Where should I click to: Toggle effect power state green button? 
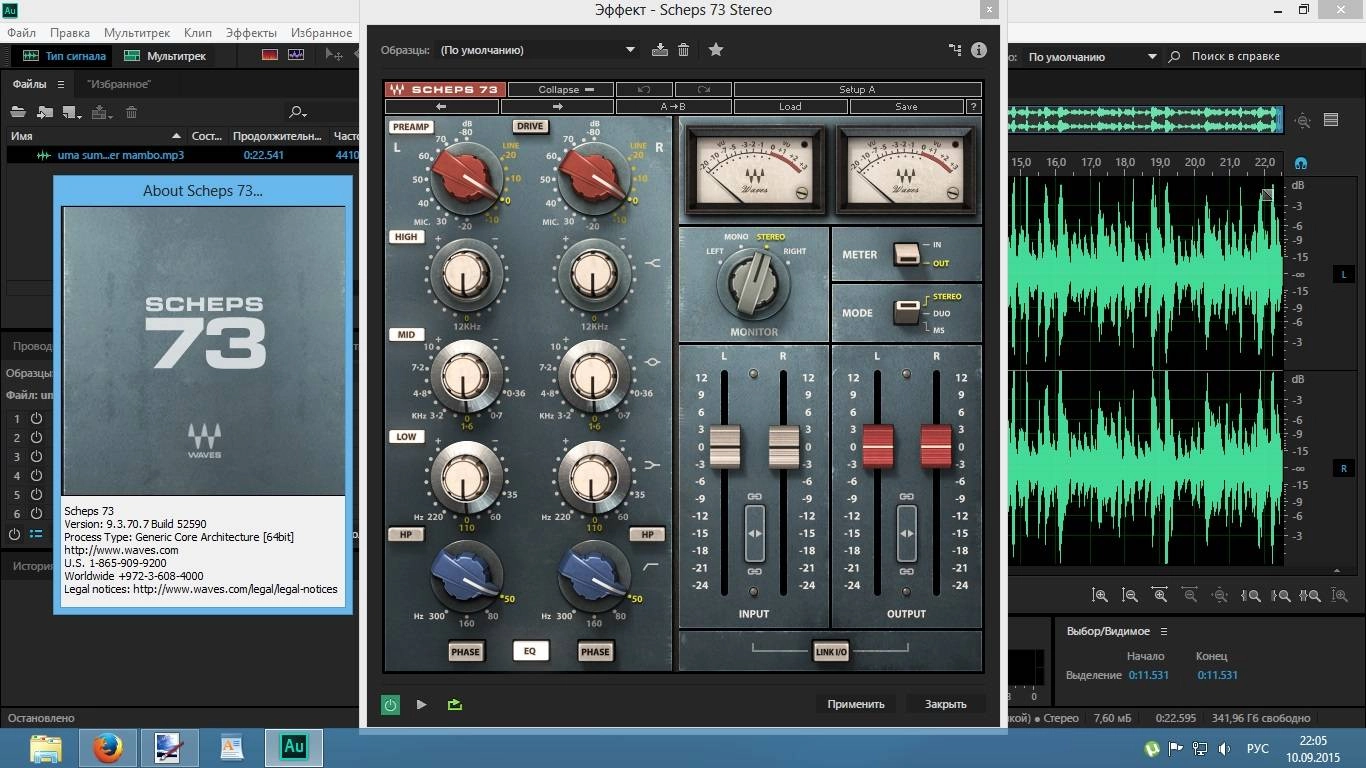[x=390, y=704]
